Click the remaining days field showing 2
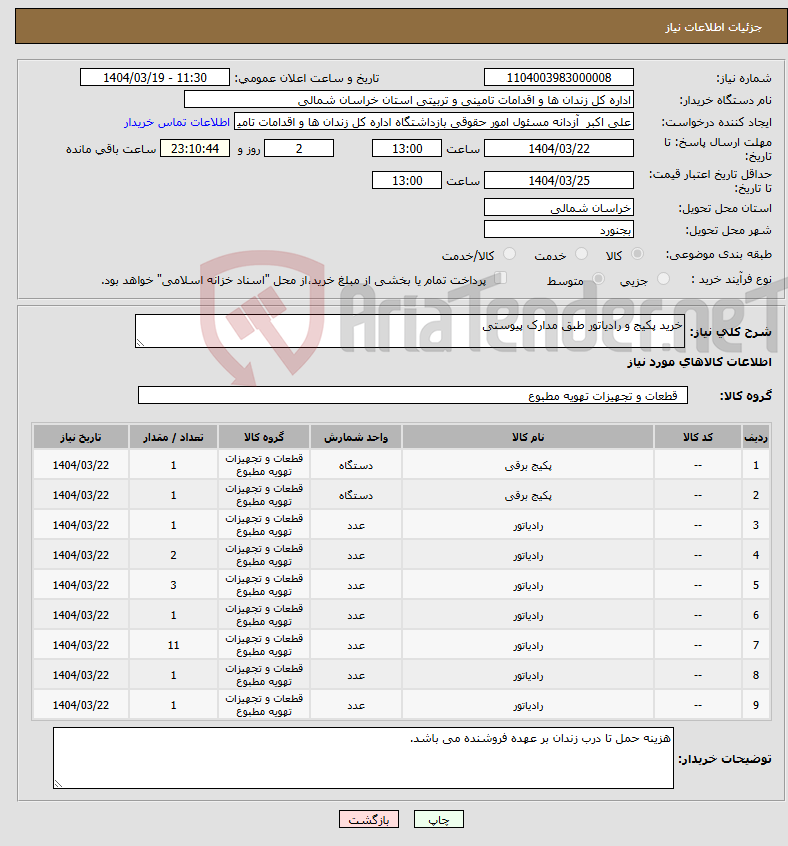The width and height of the screenshot is (788, 846). click(x=299, y=149)
